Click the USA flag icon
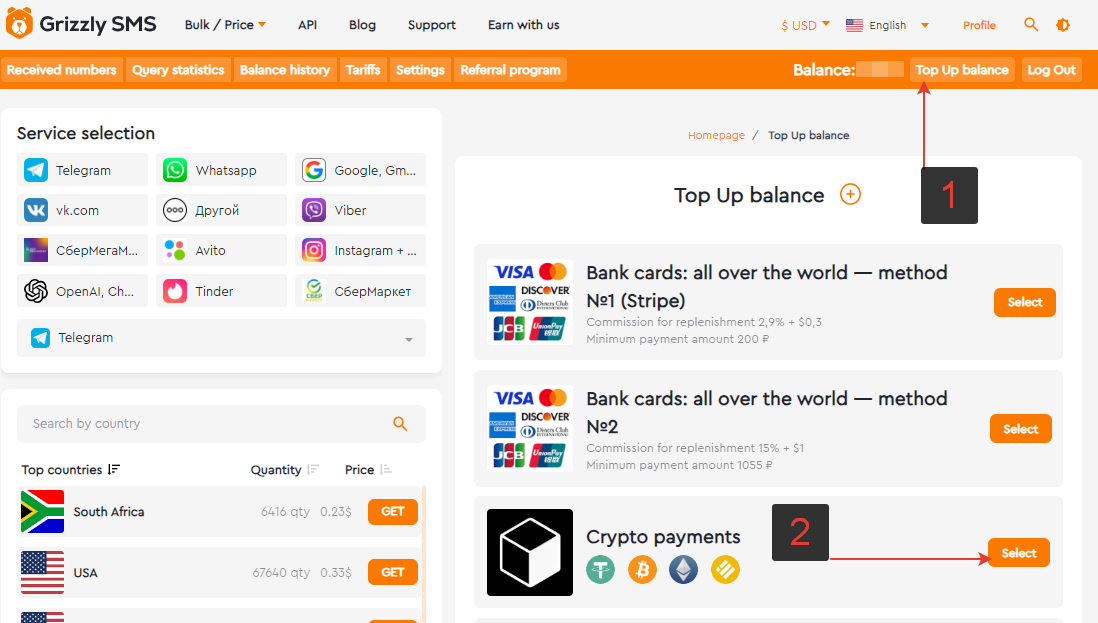Image resolution: width=1098 pixels, height=623 pixels. [42, 573]
